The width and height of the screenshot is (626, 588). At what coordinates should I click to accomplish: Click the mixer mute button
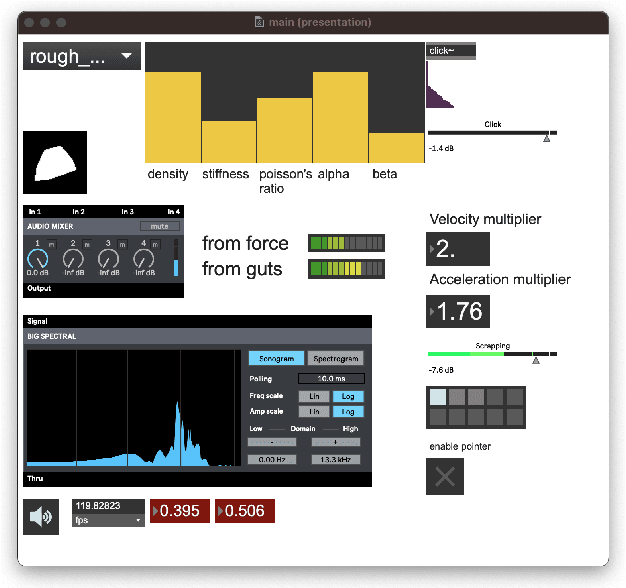160,226
